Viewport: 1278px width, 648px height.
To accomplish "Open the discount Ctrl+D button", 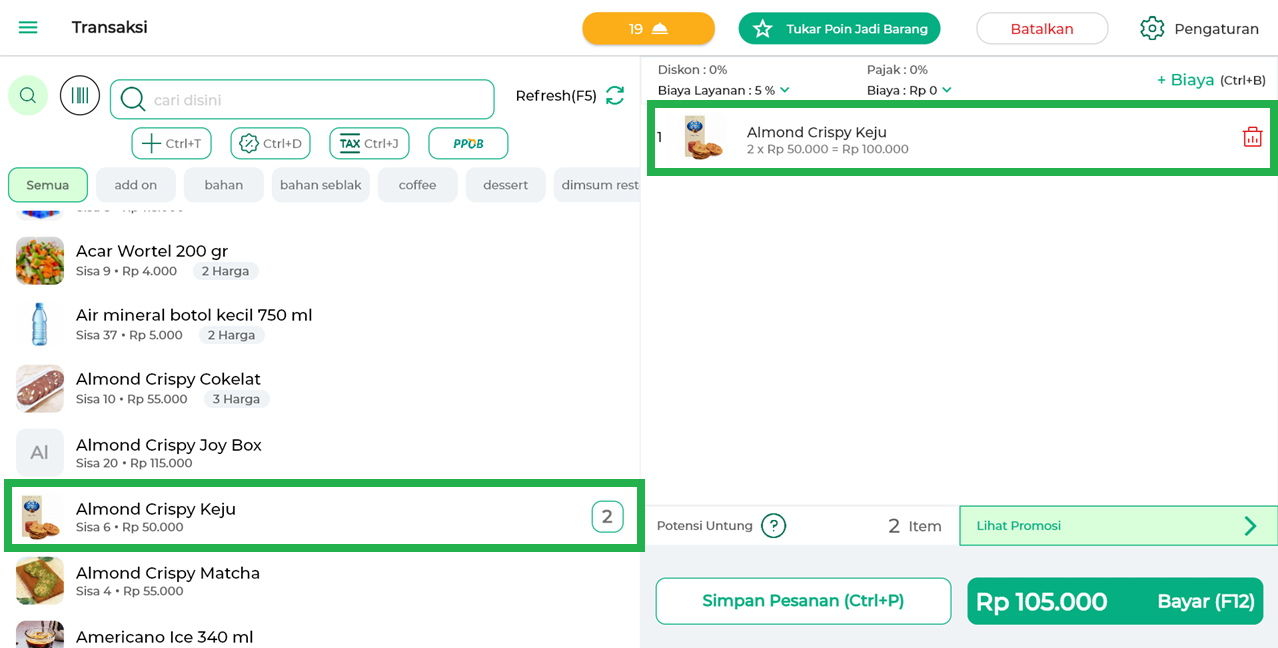I will click(x=270, y=143).
